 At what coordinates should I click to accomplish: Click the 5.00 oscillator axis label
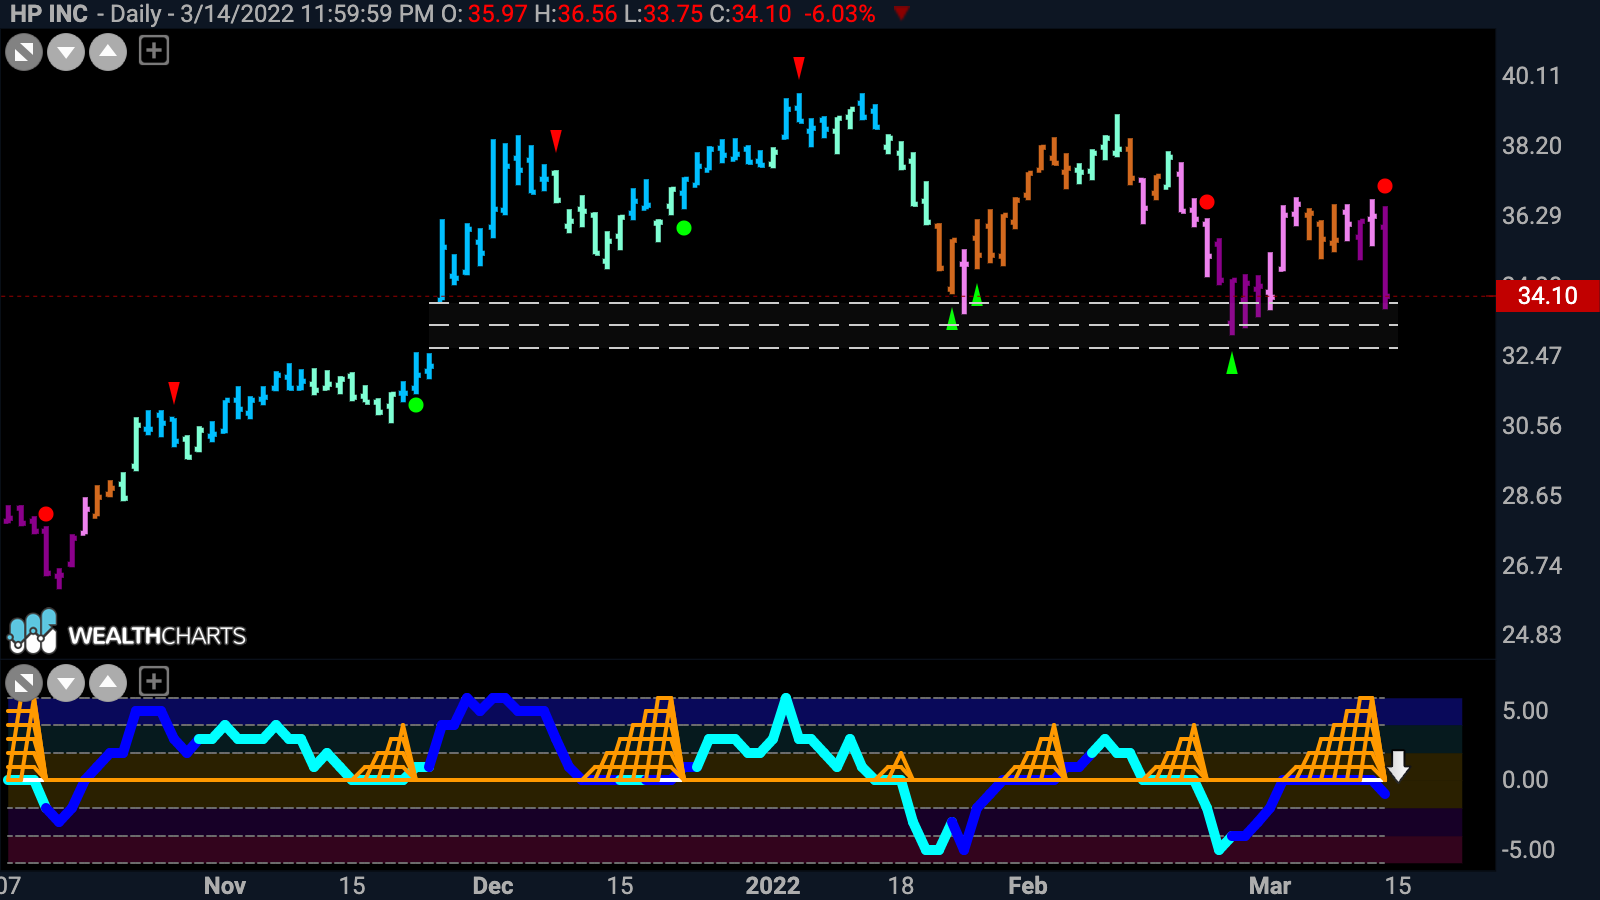click(x=1525, y=711)
